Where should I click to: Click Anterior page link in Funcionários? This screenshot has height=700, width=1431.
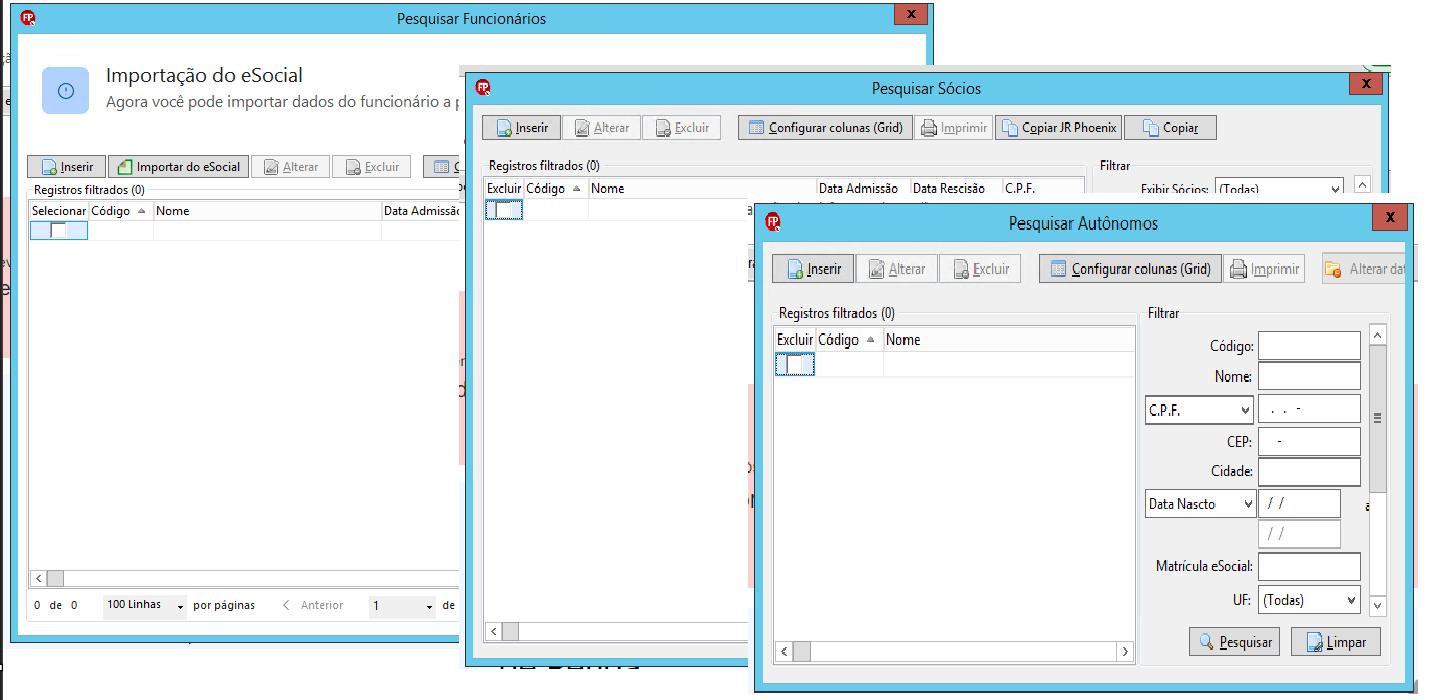(313, 605)
